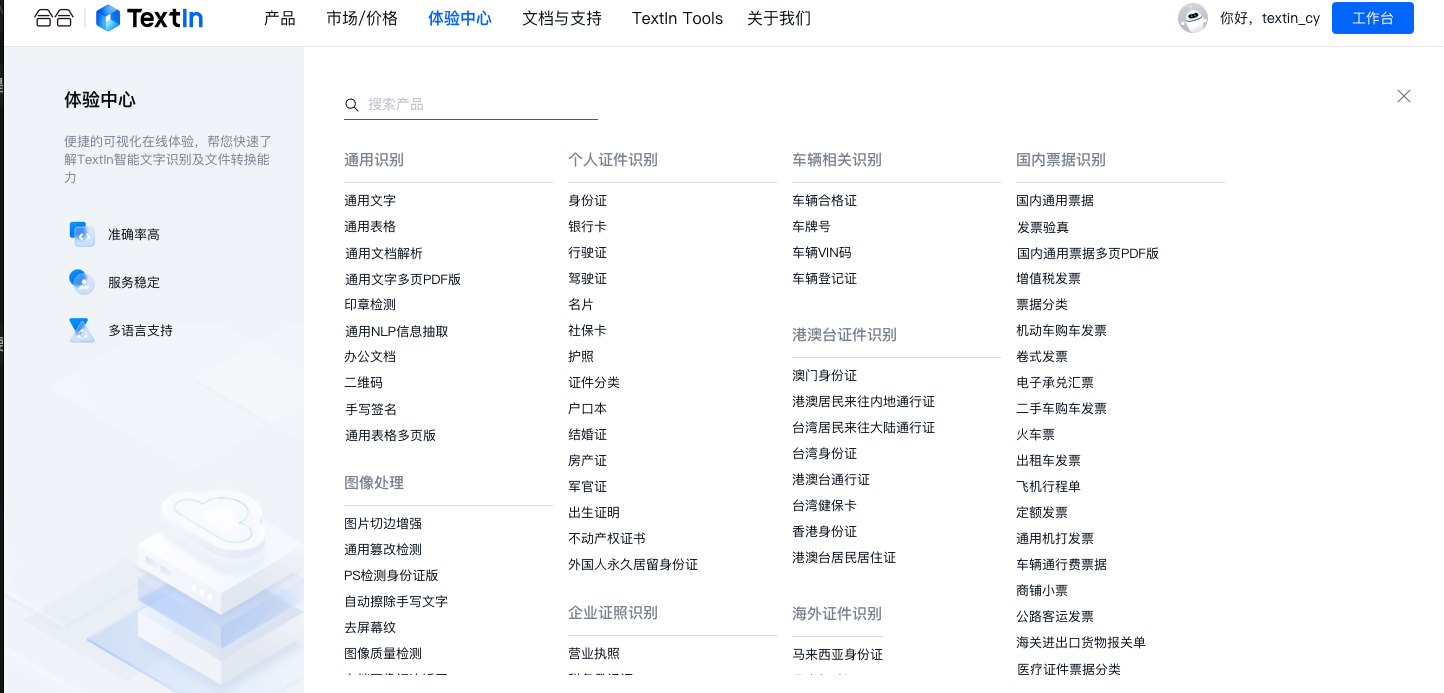Image resolution: width=1444 pixels, height=693 pixels.
Task: Open 机动车购车发票 link
Action: (x=1062, y=331)
